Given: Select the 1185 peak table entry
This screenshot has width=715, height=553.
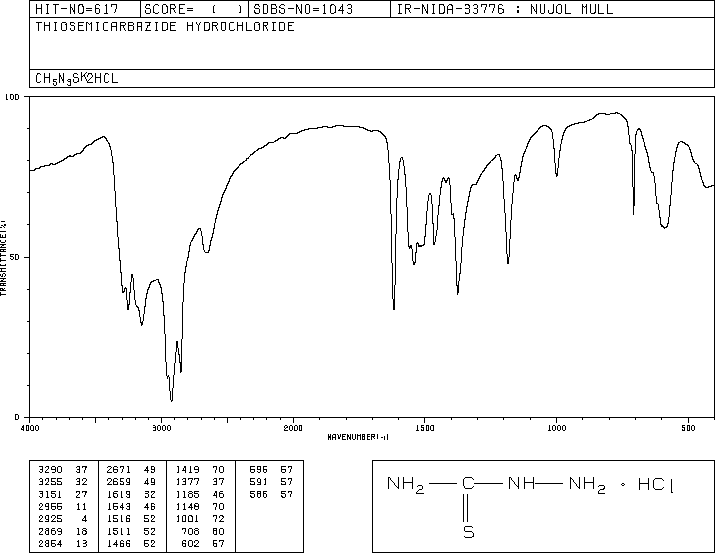Looking at the screenshot, I should pos(200,494).
